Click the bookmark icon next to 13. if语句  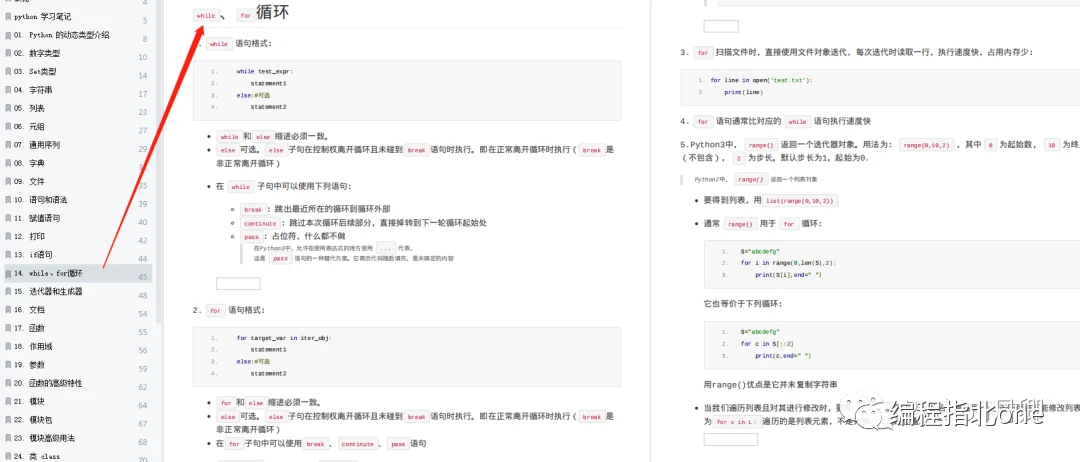point(8,255)
